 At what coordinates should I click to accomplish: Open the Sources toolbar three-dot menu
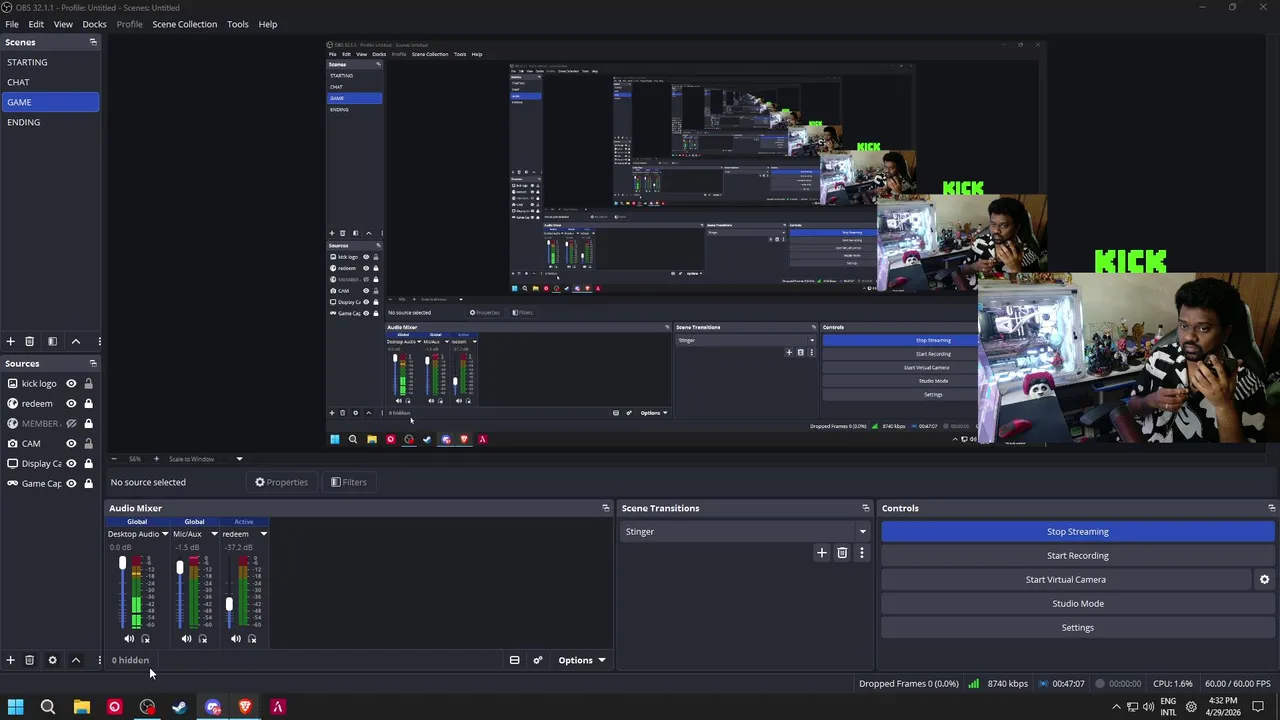click(99, 660)
